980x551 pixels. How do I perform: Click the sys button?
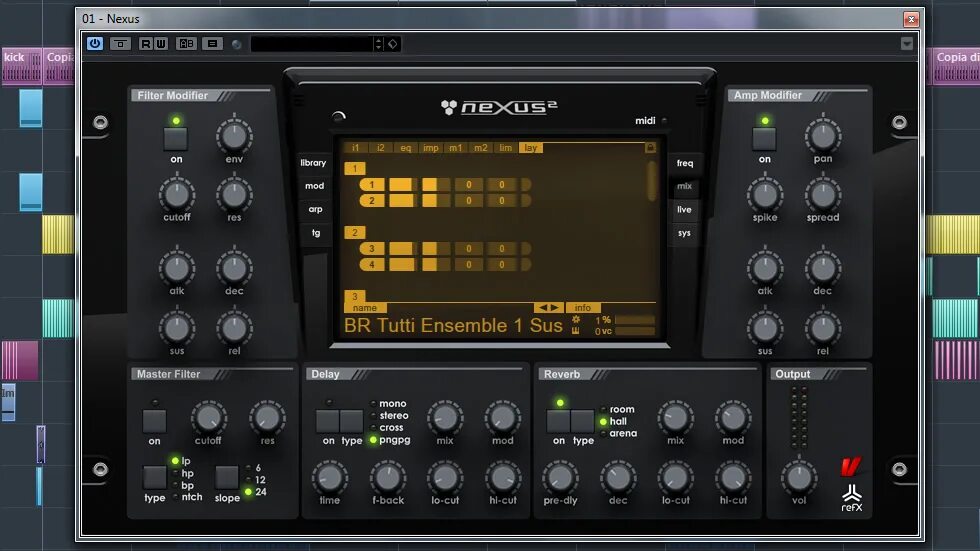[x=684, y=233]
